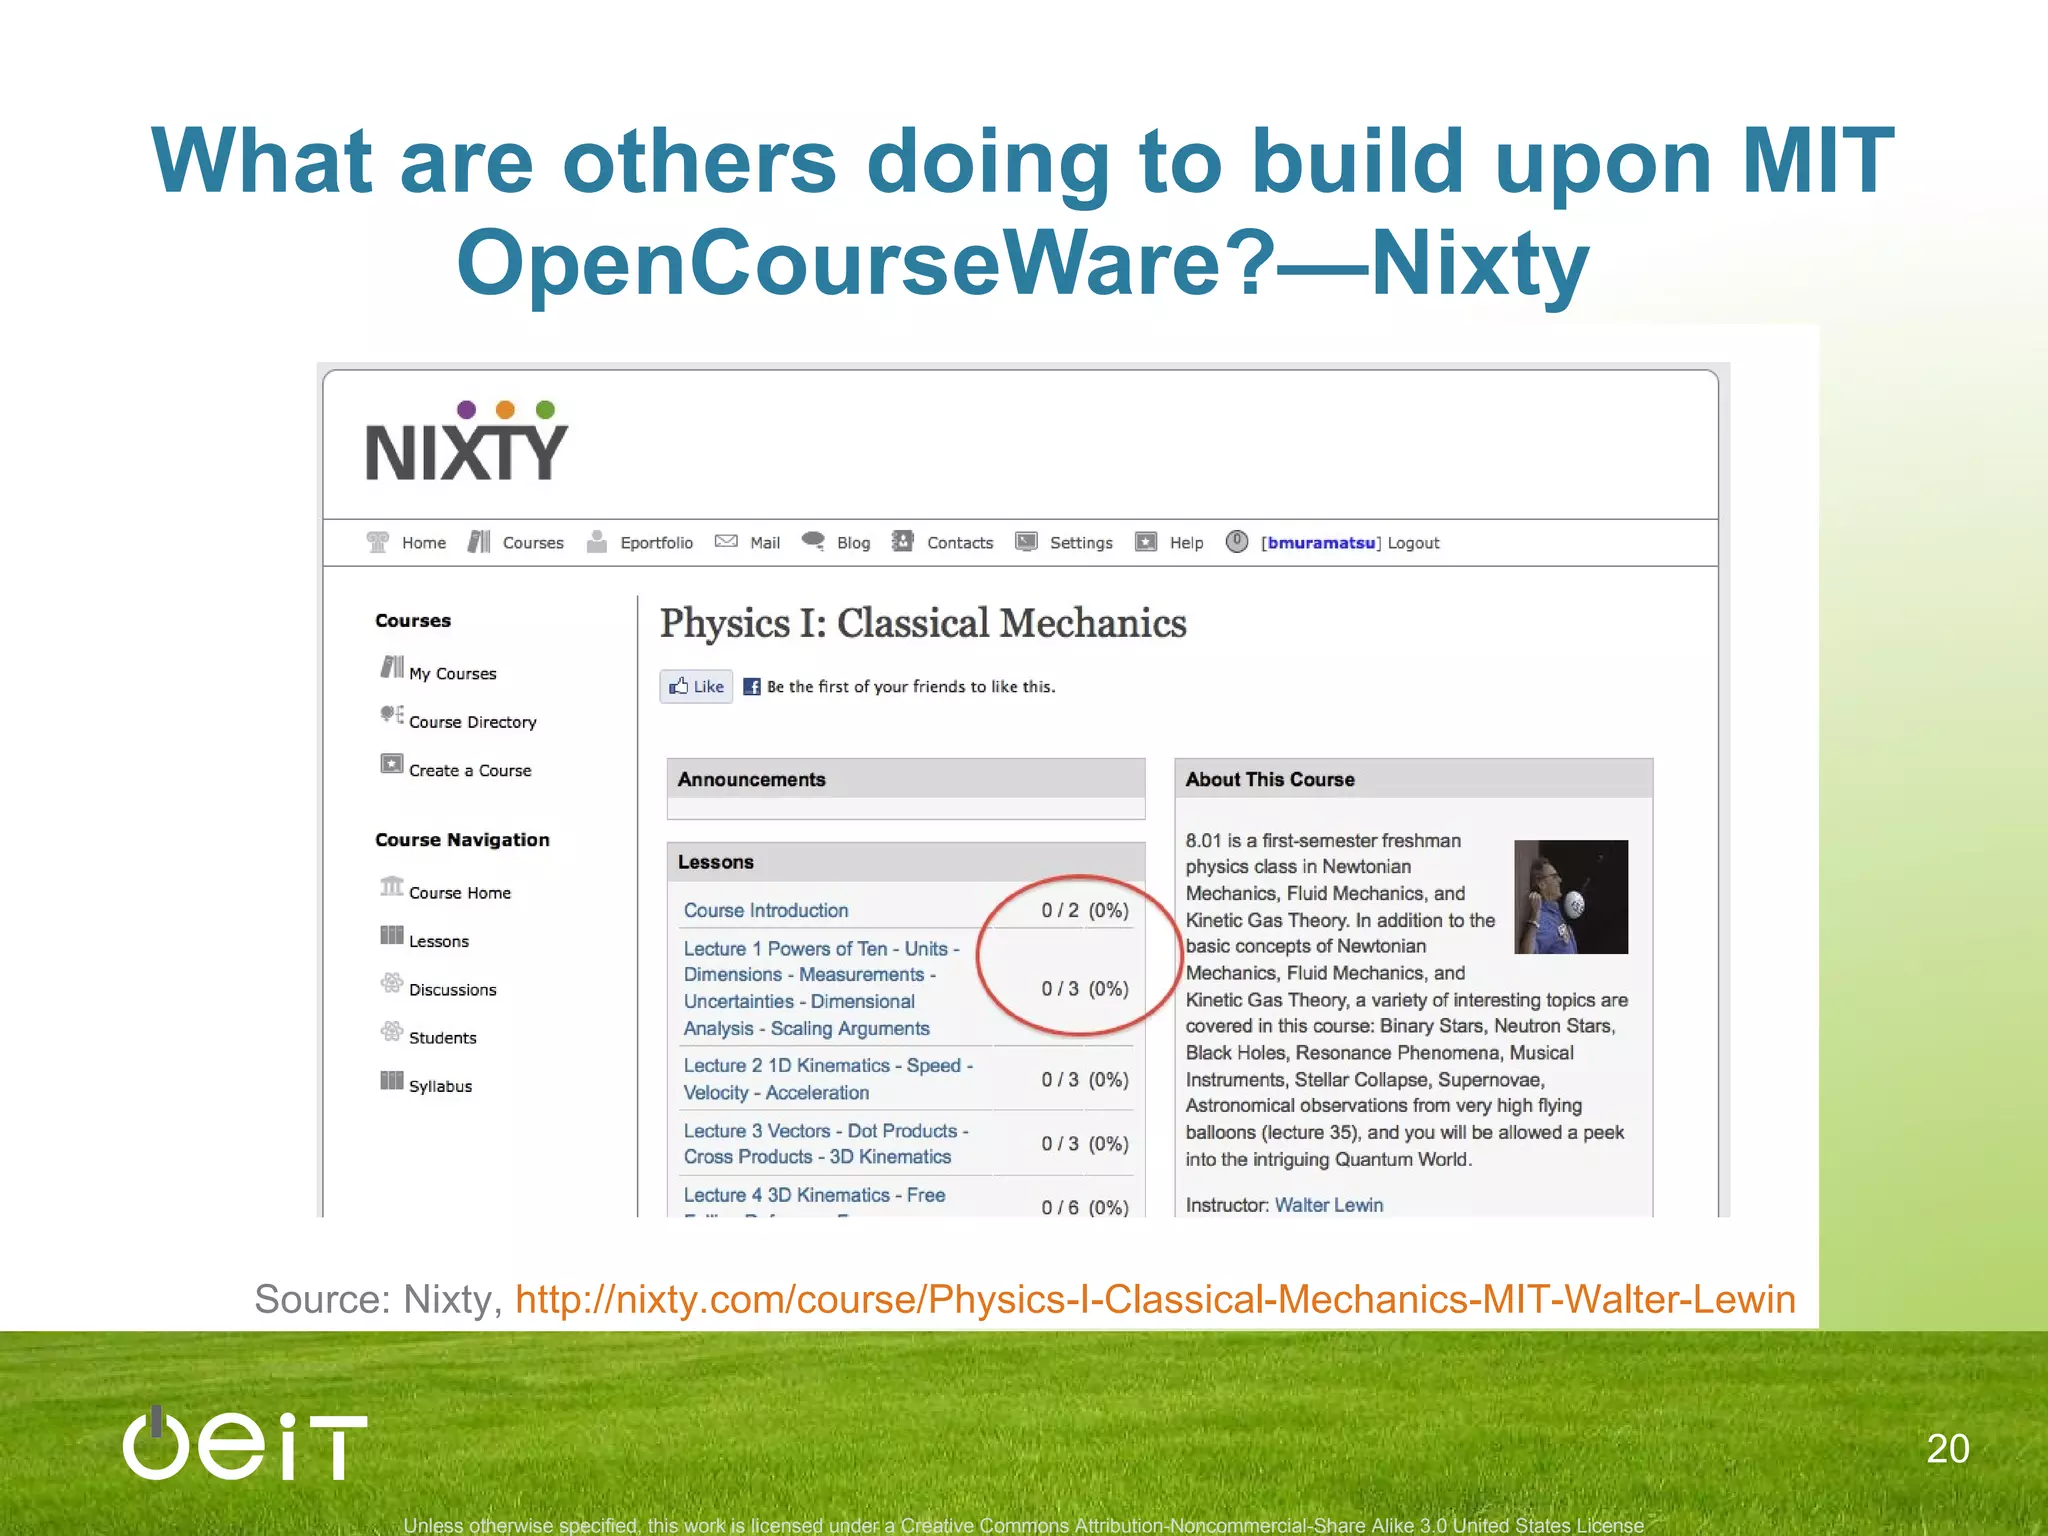Open the Course Directory sidebar item
2048x1536 pixels.
(x=472, y=722)
